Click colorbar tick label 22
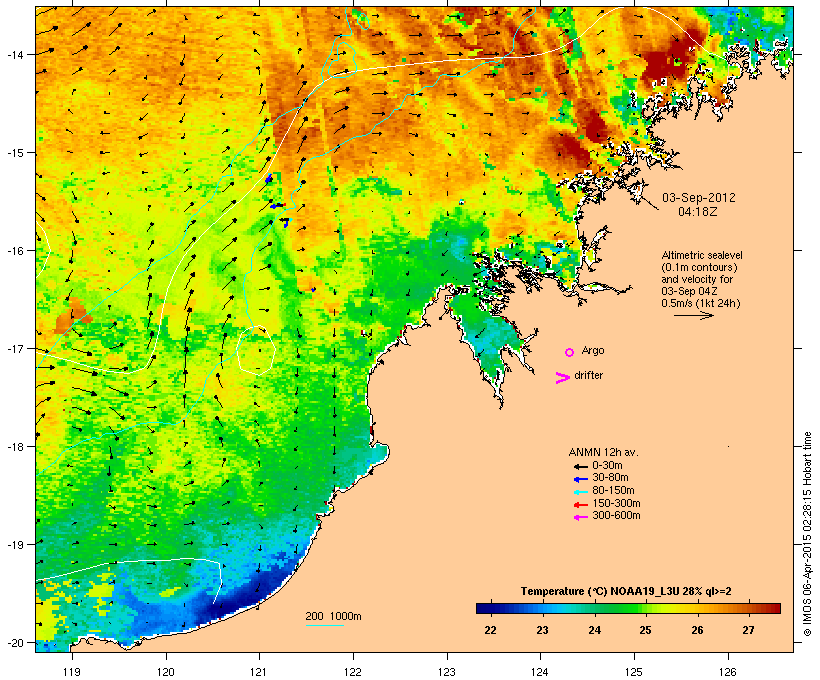The height and width of the screenshot is (680, 820). point(490,630)
